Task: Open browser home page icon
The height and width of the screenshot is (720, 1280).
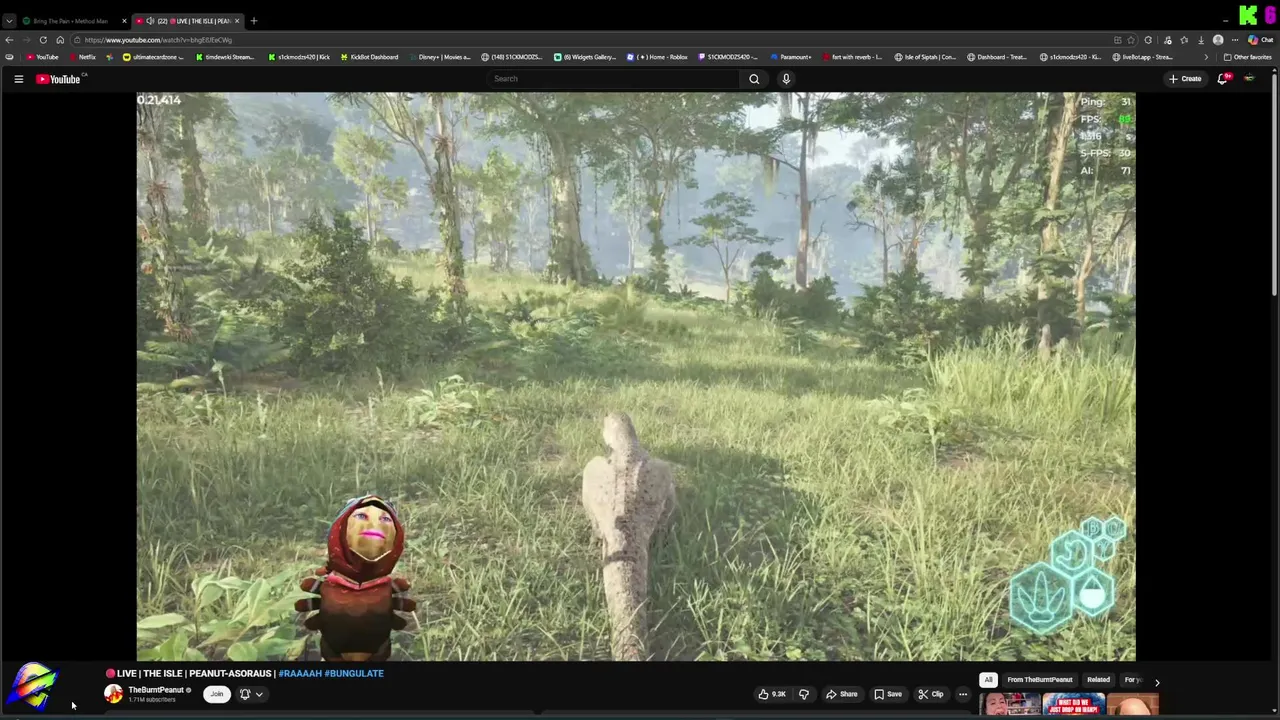Action: coord(60,40)
